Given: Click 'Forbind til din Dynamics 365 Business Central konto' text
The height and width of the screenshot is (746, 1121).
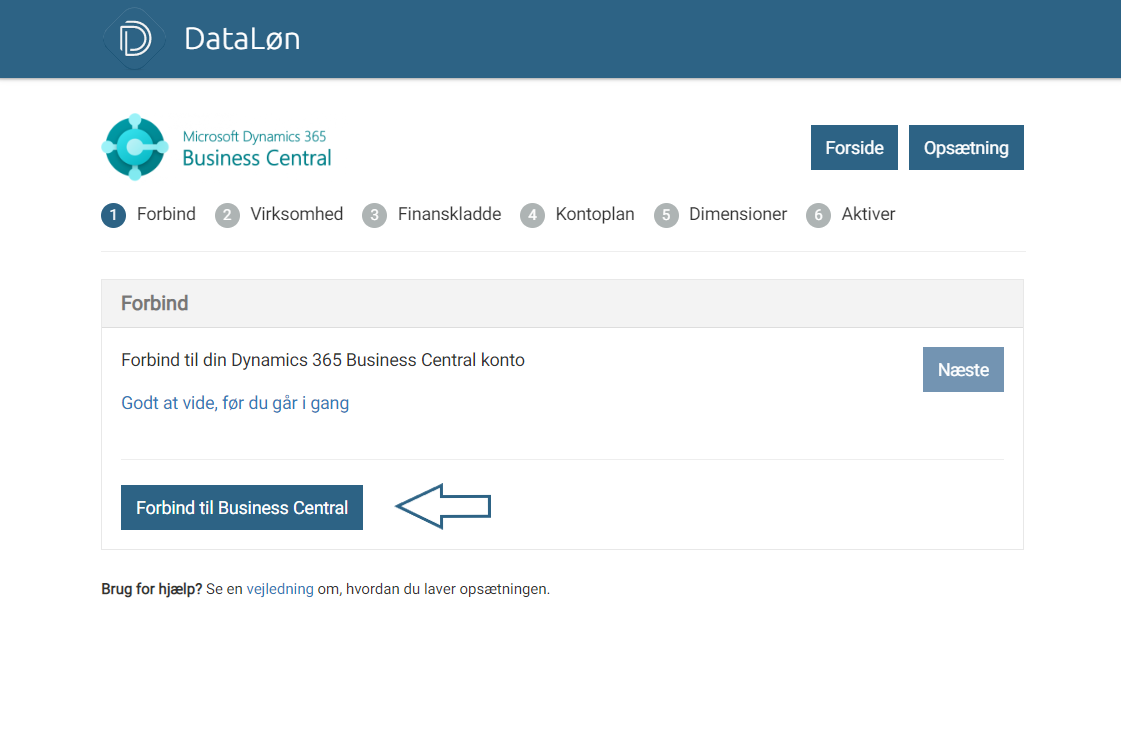Looking at the screenshot, I should [x=323, y=360].
